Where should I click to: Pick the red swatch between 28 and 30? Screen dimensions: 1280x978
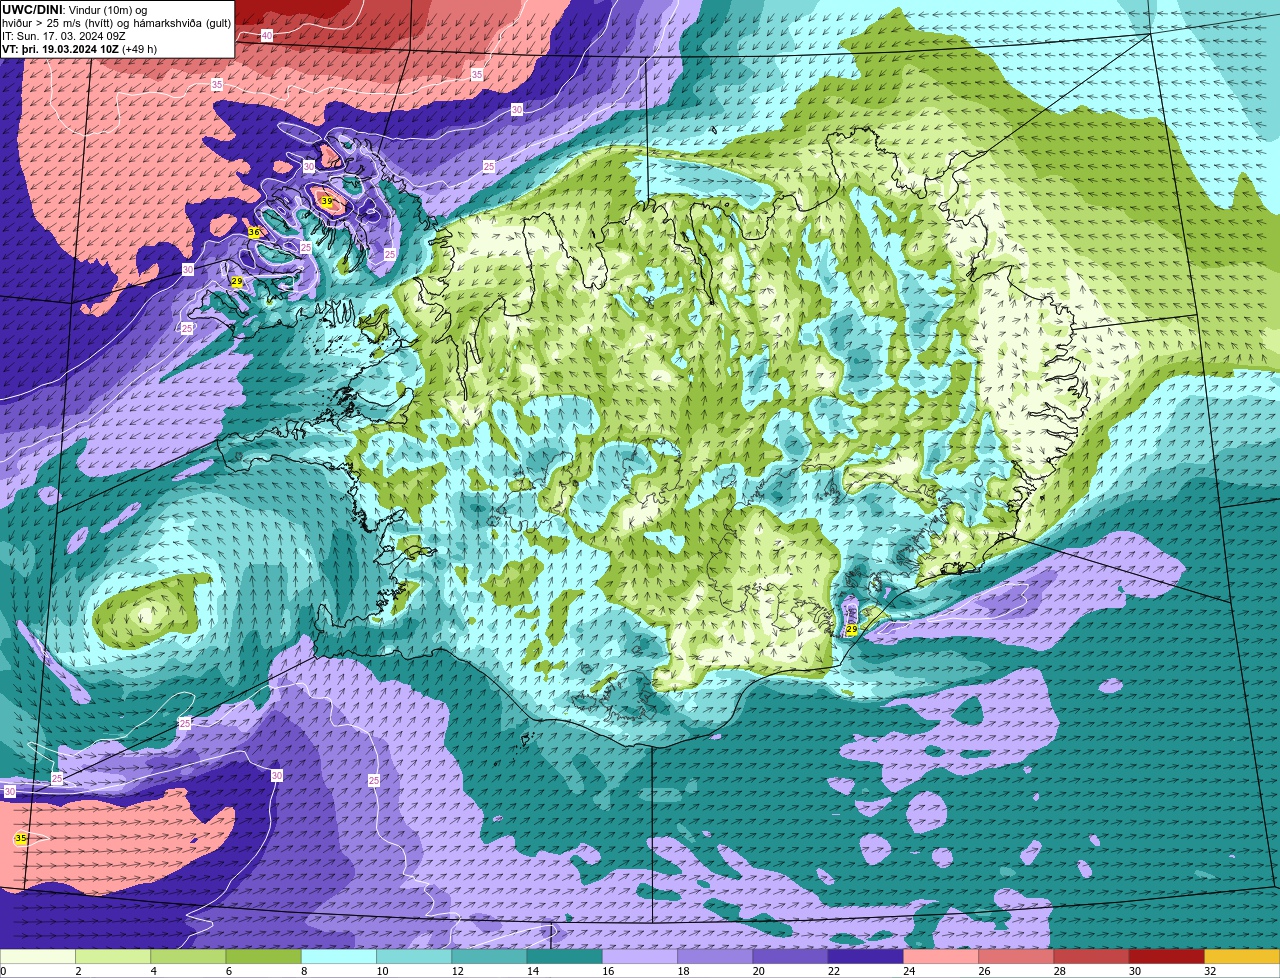coord(1091,956)
